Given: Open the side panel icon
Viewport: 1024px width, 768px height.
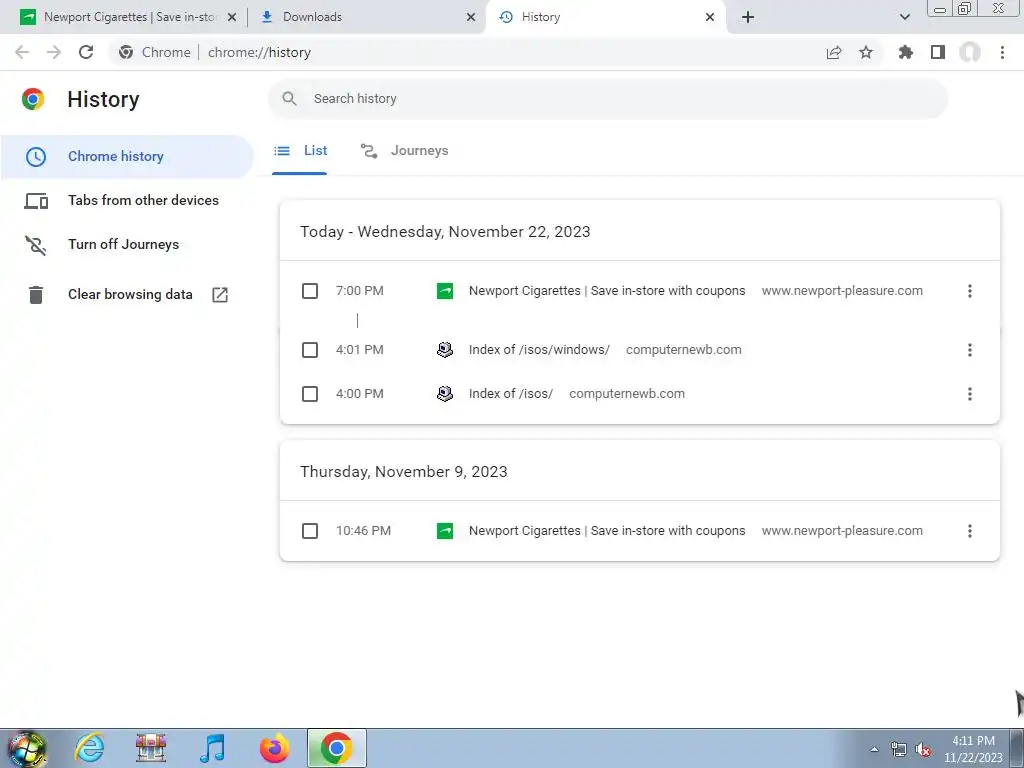Looking at the screenshot, I should click(x=938, y=52).
